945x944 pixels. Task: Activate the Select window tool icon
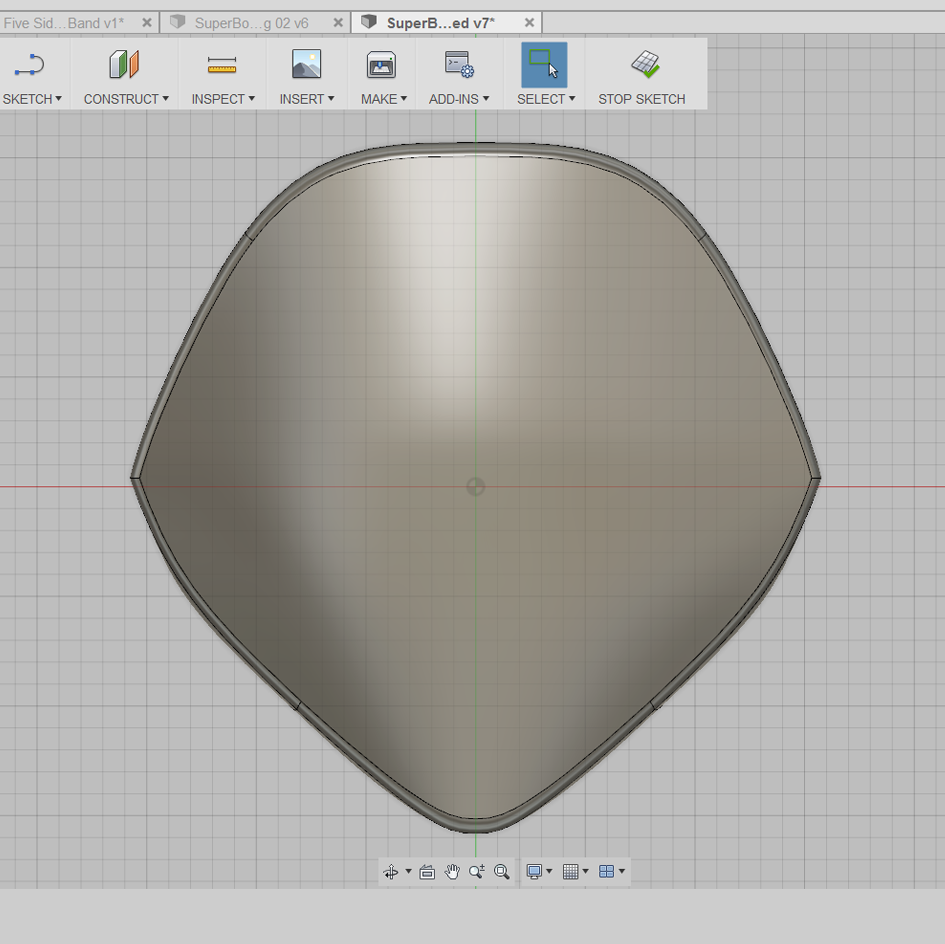pyautogui.click(x=544, y=65)
